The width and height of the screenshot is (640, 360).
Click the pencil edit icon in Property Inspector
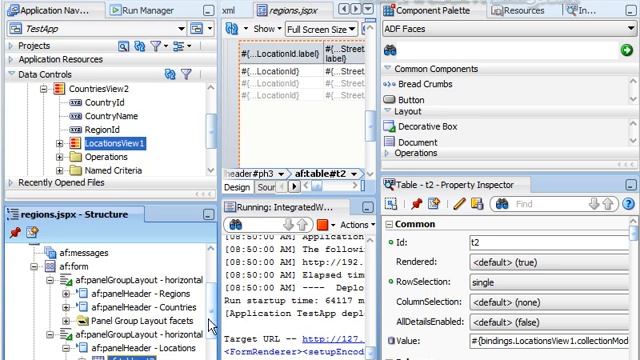click(459, 204)
